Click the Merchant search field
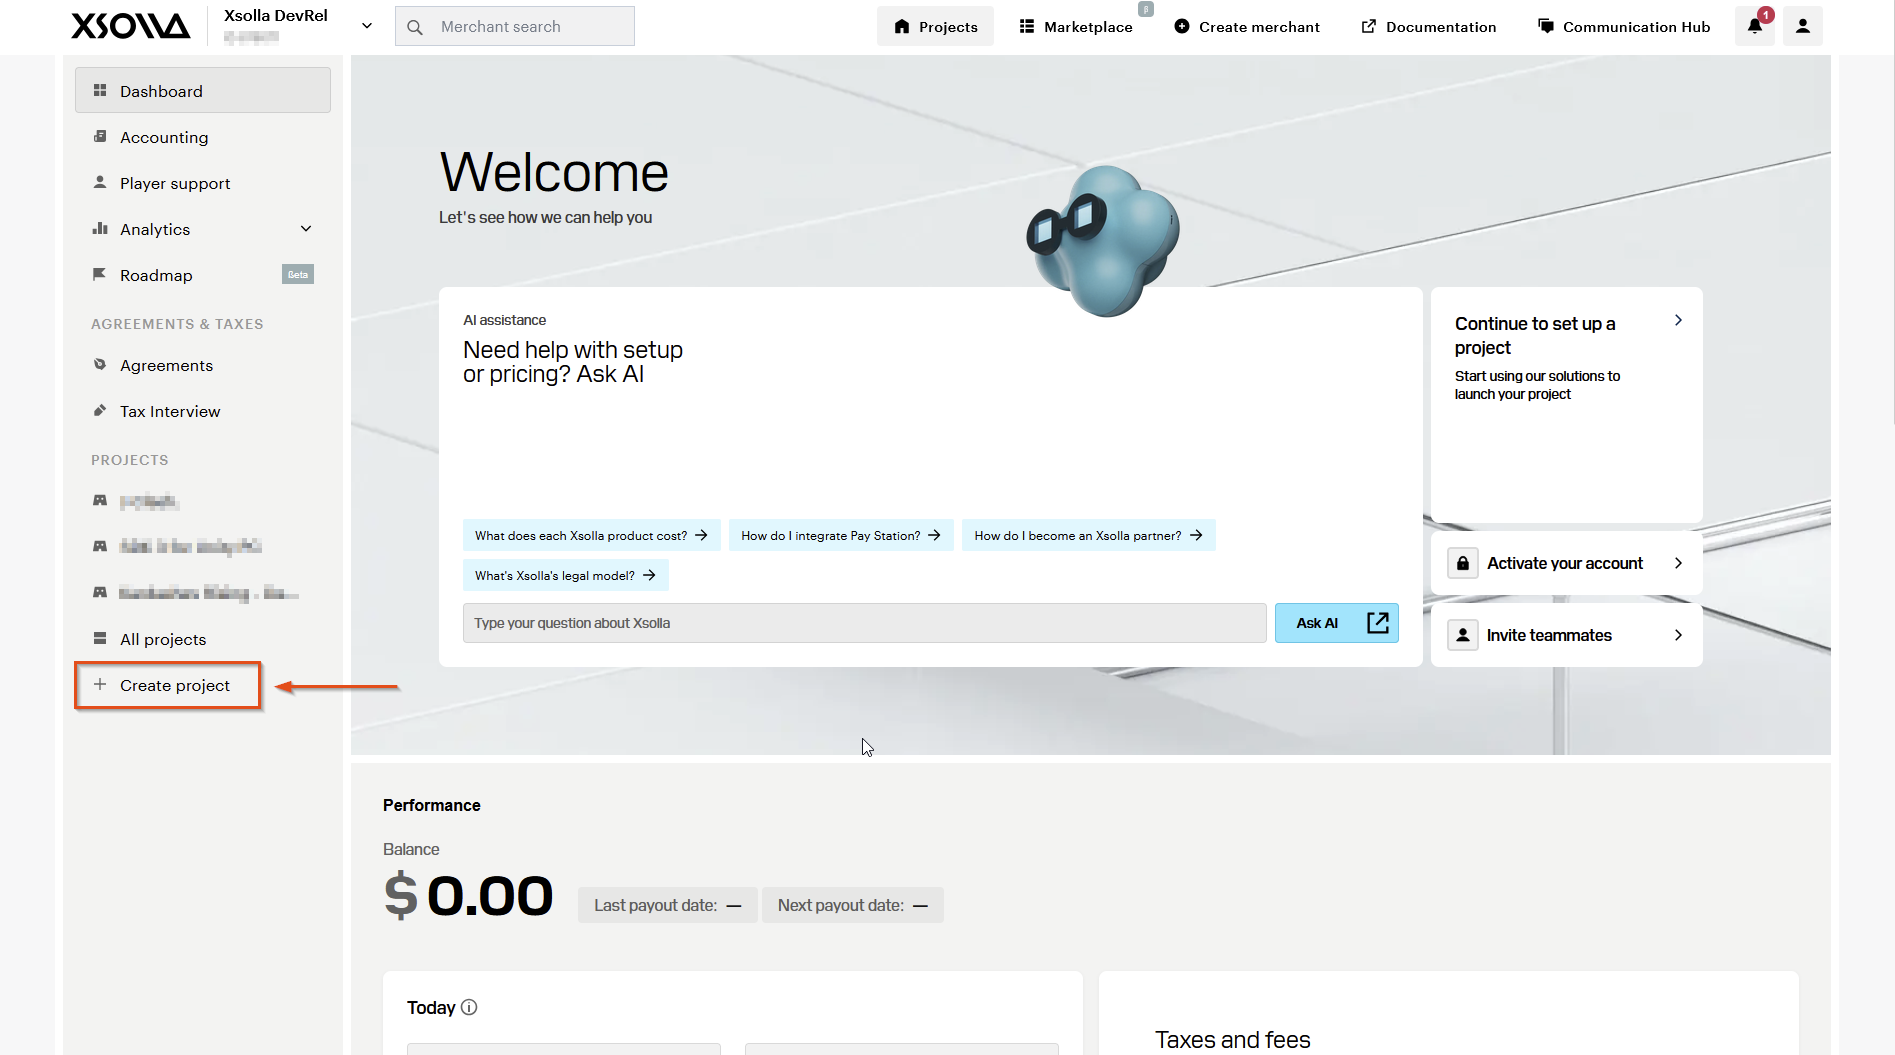The image size is (1895, 1055). pyautogui.click(x=515, y=26)
